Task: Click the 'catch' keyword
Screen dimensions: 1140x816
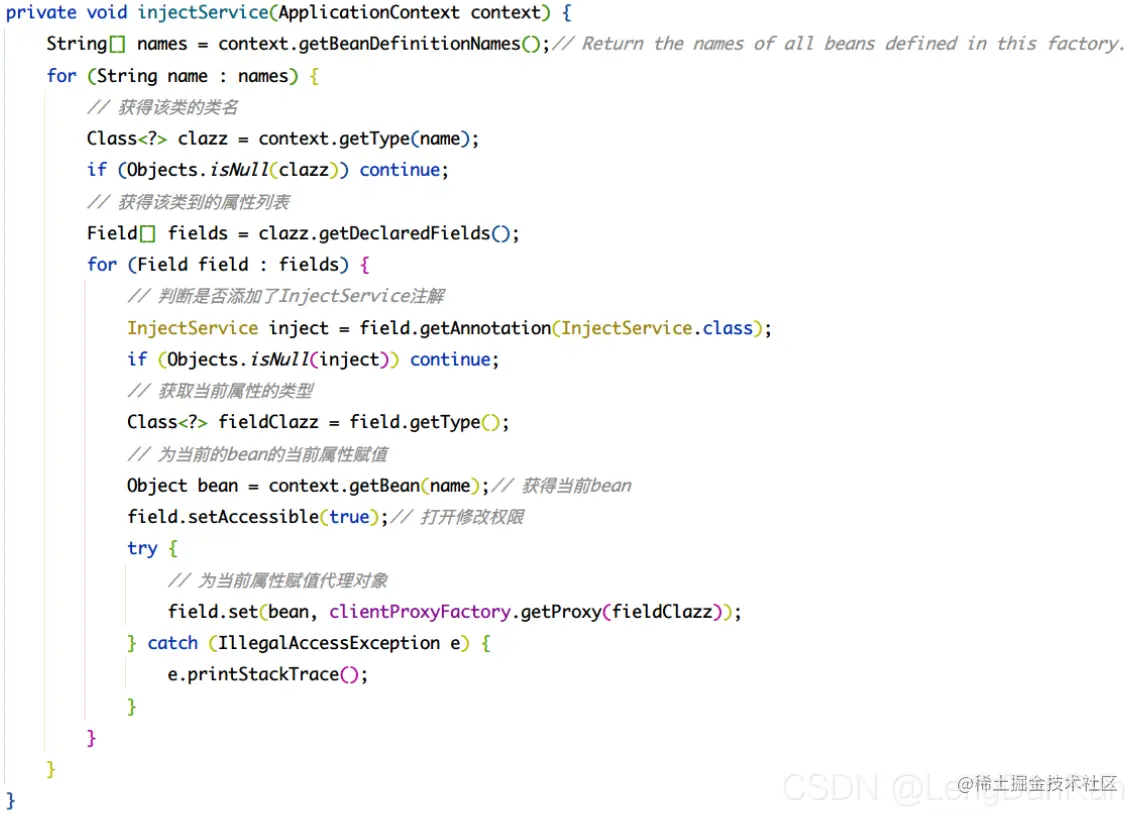Action: point(172,643)
